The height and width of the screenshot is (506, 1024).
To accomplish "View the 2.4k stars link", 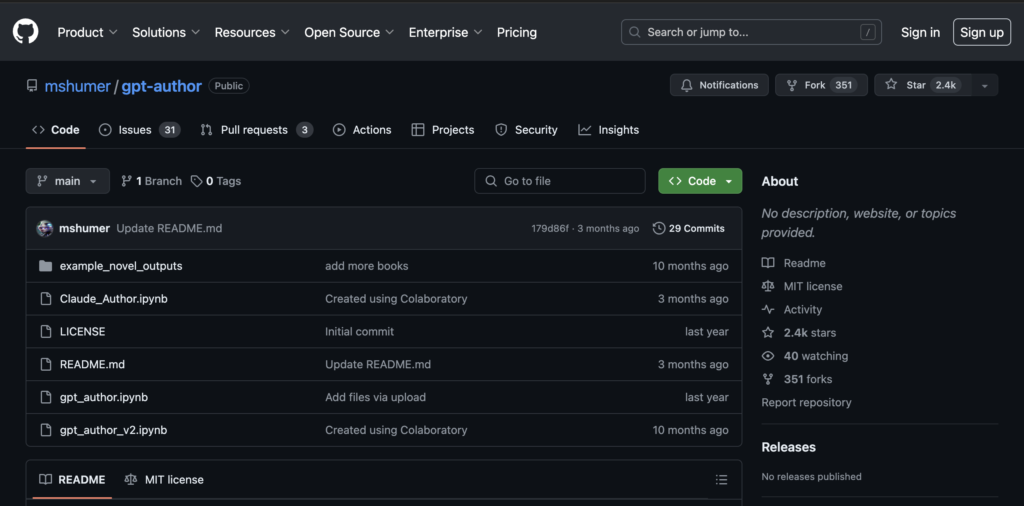I will tap(799, 332).
